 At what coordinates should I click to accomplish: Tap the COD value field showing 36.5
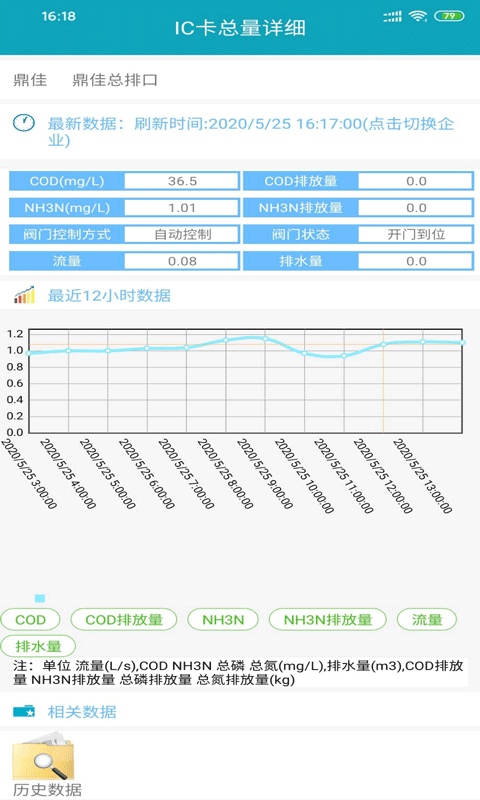[182, 181]
